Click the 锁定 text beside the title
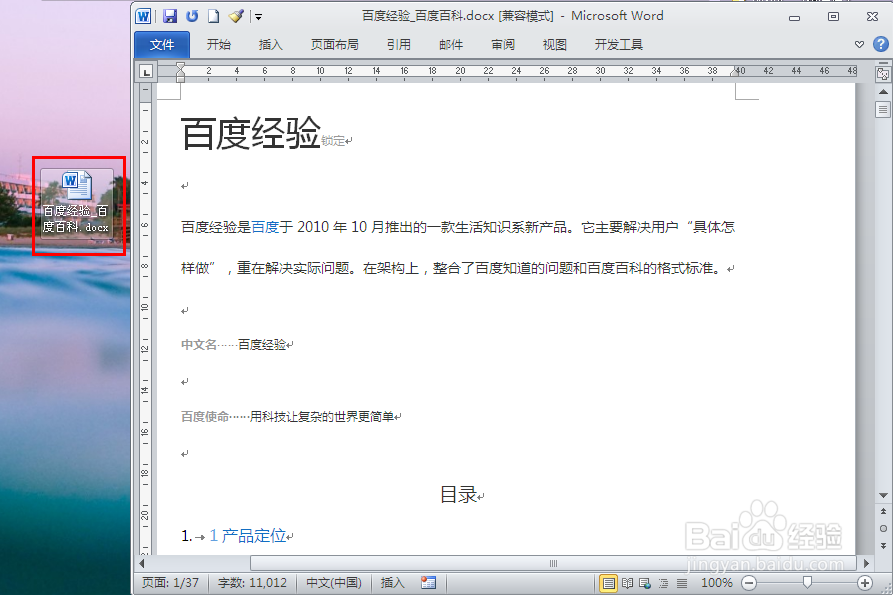The image size is (893, 595). (333, 141)
